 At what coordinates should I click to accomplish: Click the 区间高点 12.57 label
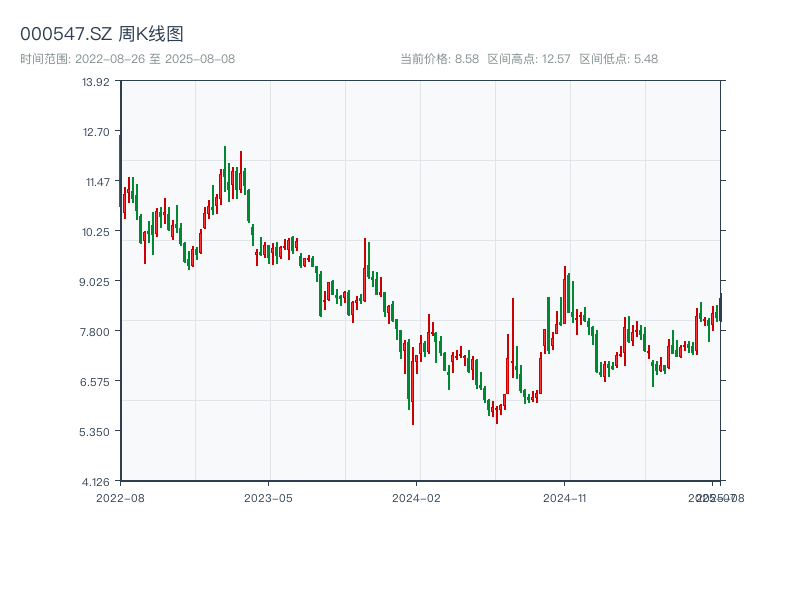click(x=528, y=59)
